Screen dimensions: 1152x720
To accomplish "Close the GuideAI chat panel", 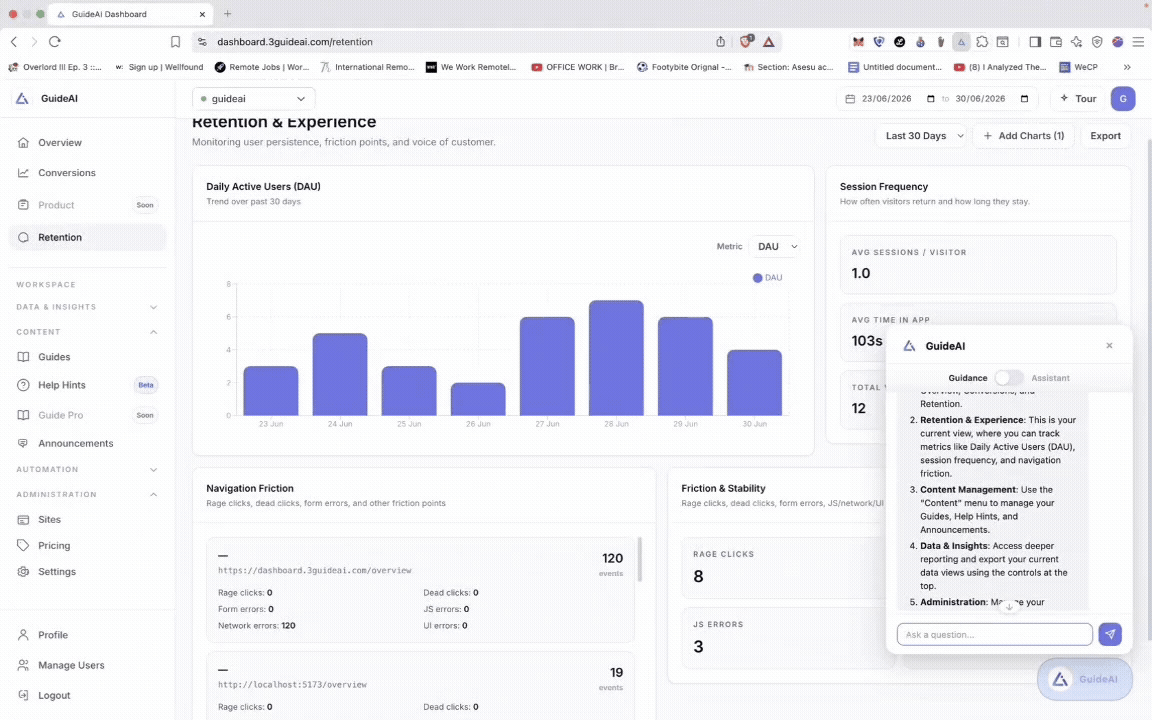I will point(1109,345).
